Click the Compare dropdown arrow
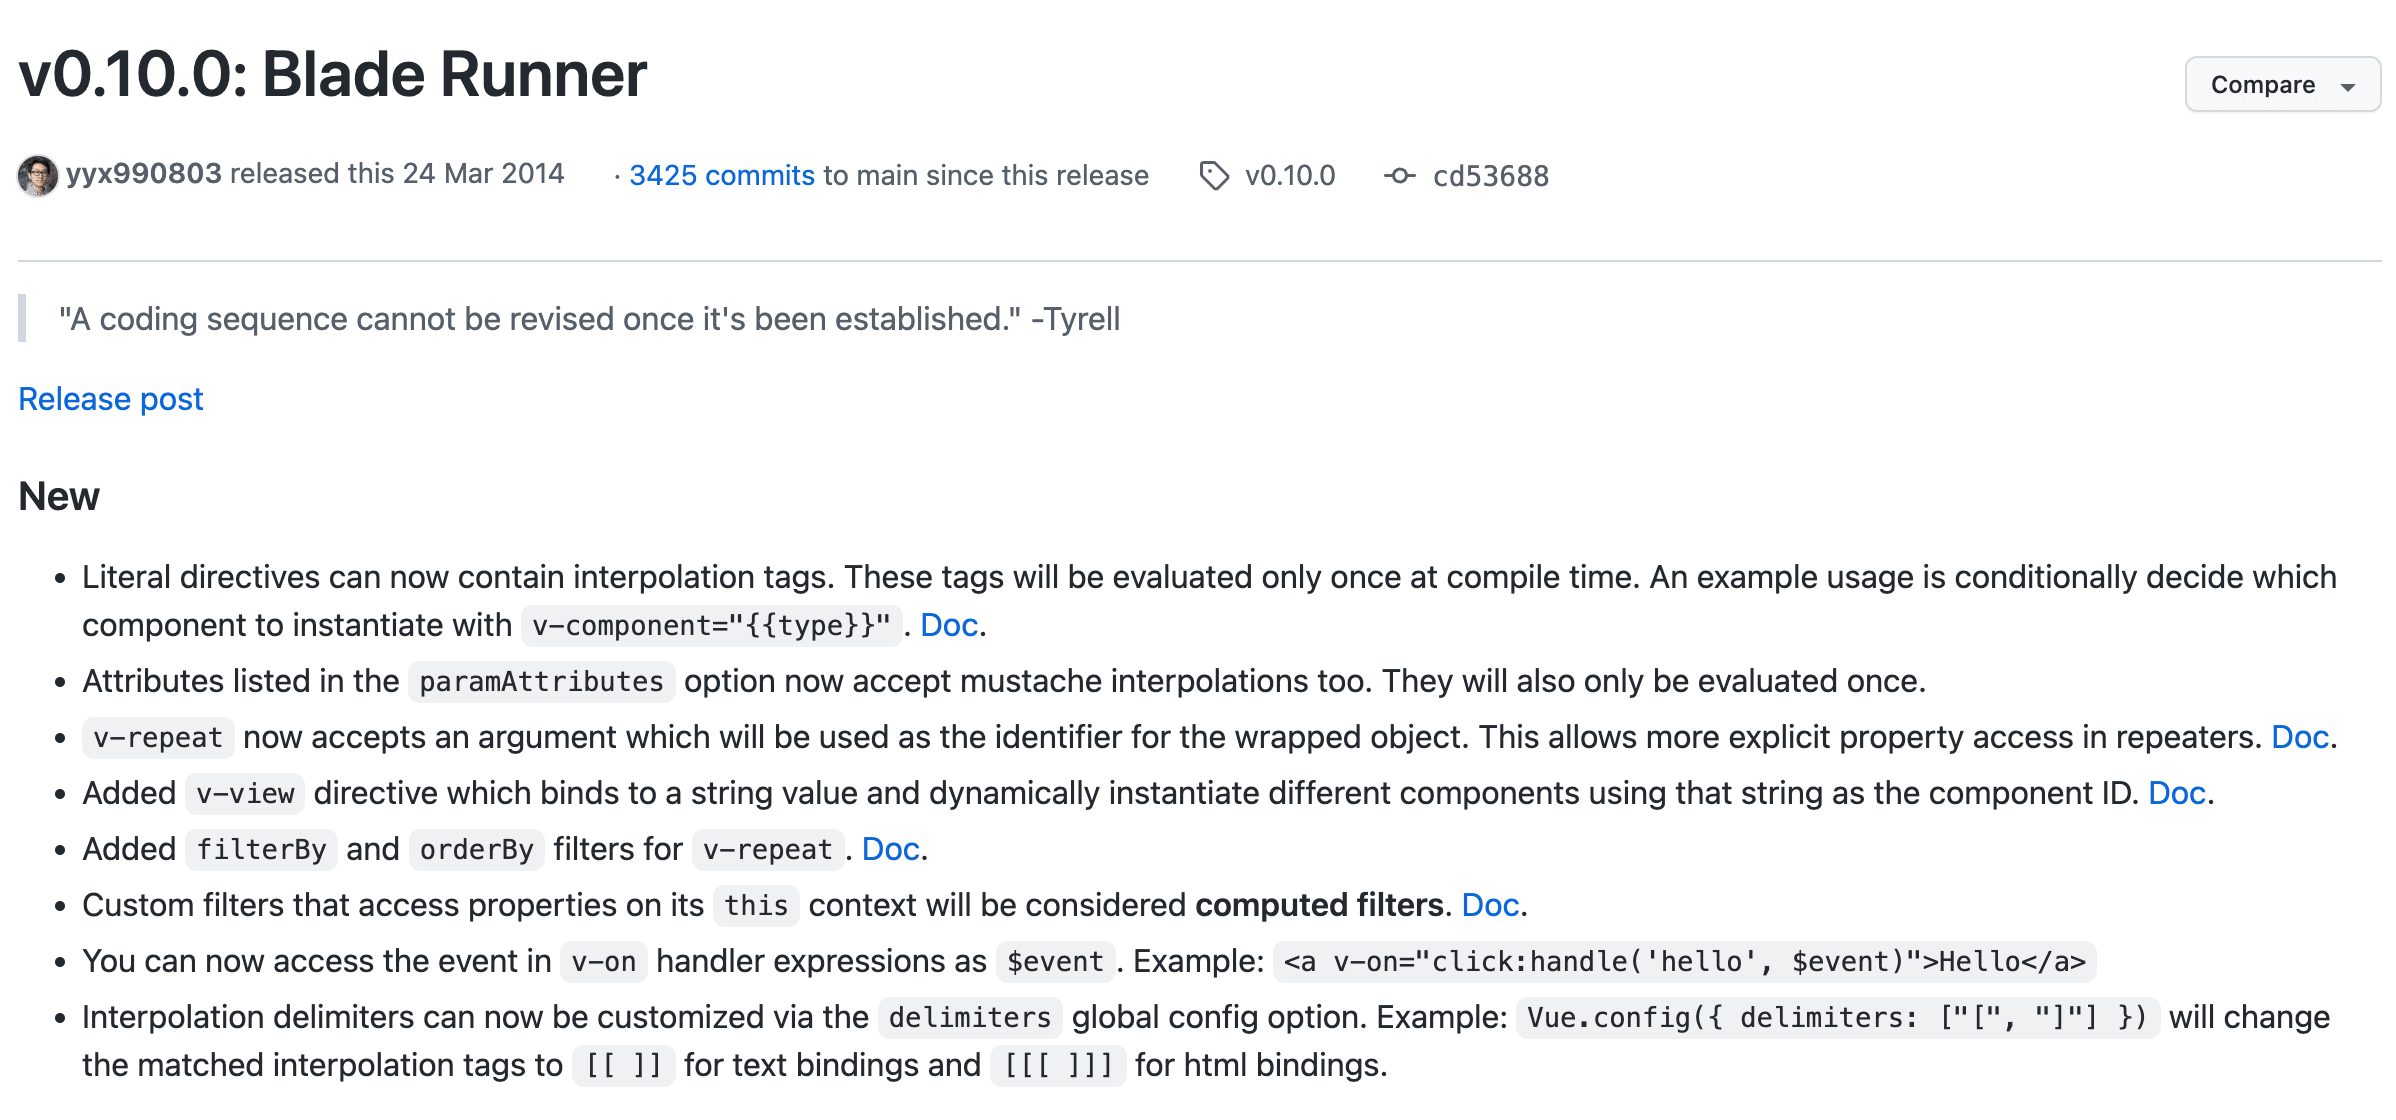 pyautogui.click(x=2348, y=87)
